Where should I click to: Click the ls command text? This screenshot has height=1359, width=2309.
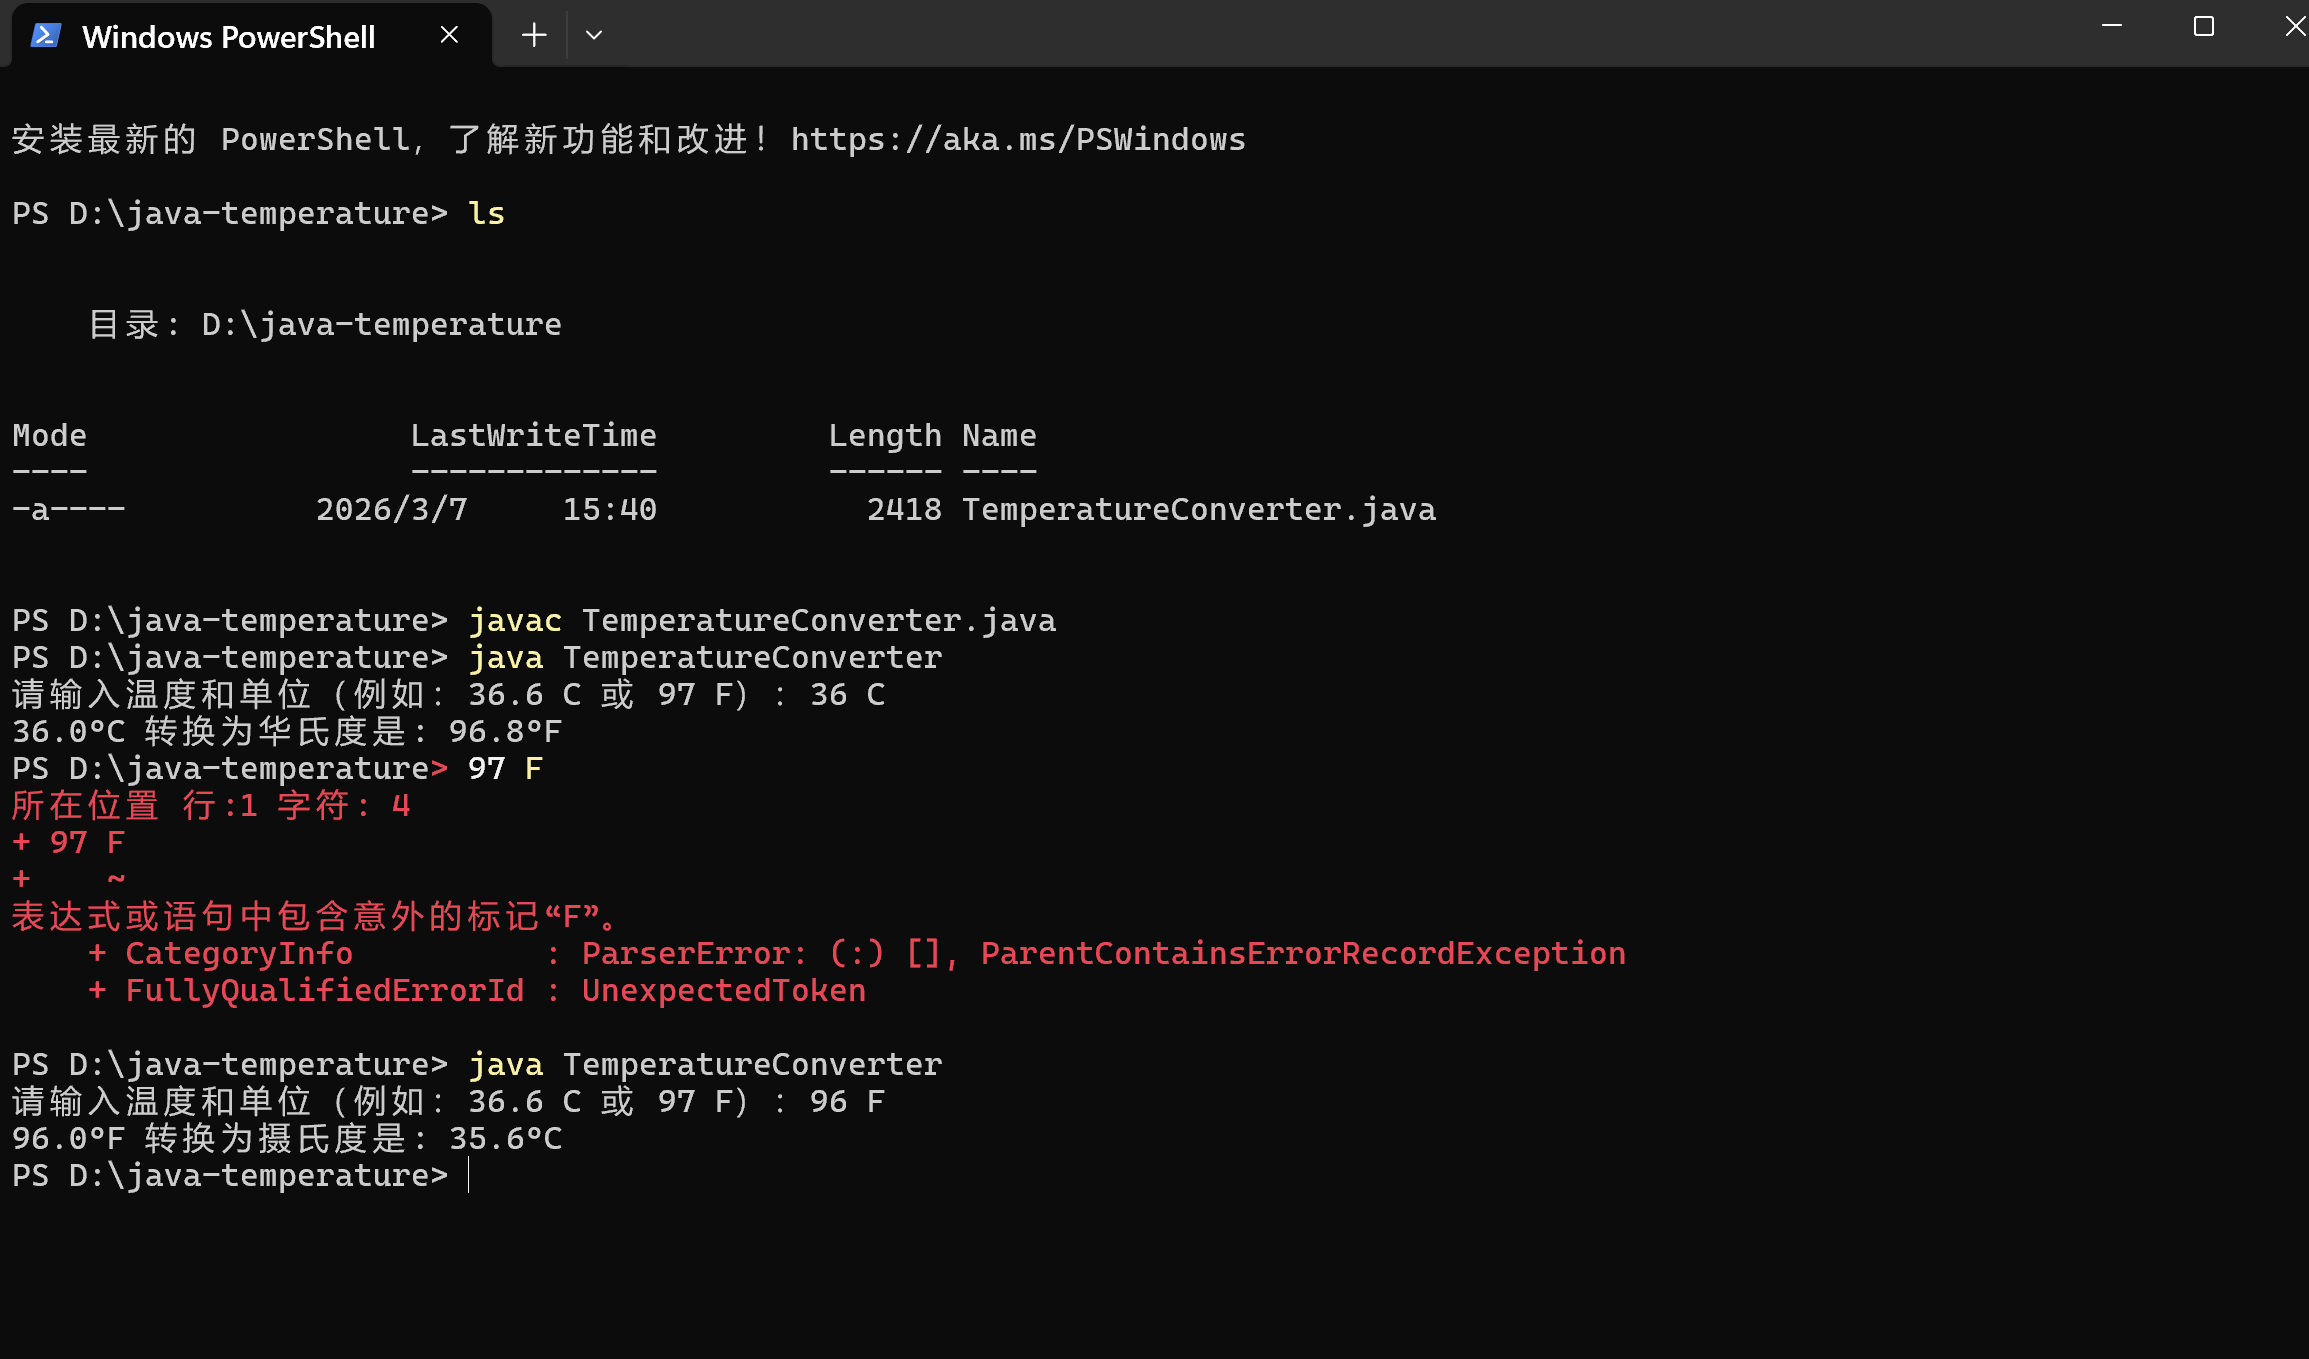(x=486, y=213)
